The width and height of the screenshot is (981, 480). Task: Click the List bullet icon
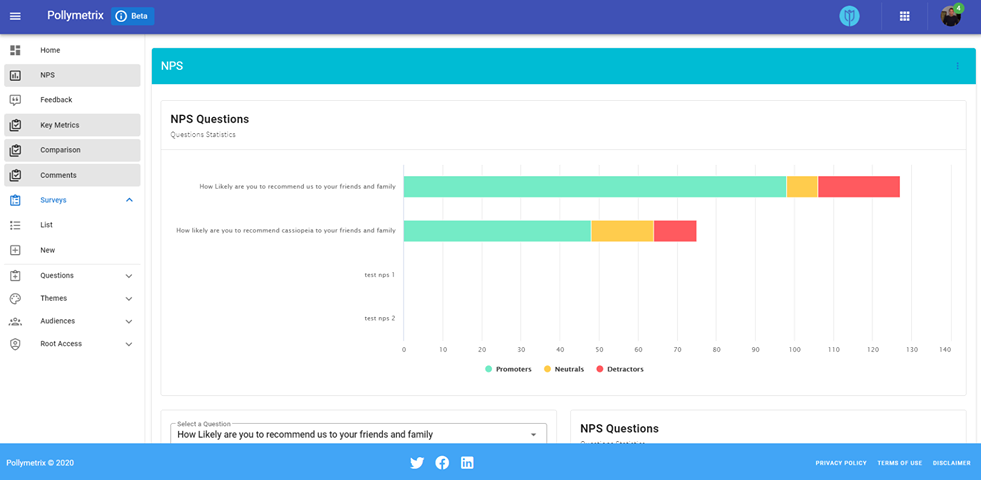click(x=16, y=225)
